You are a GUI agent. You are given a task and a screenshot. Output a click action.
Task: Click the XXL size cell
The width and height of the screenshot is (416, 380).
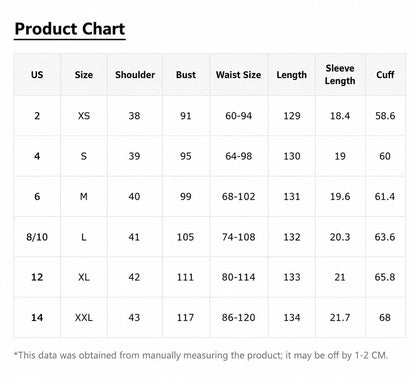[x=84, y=317]
